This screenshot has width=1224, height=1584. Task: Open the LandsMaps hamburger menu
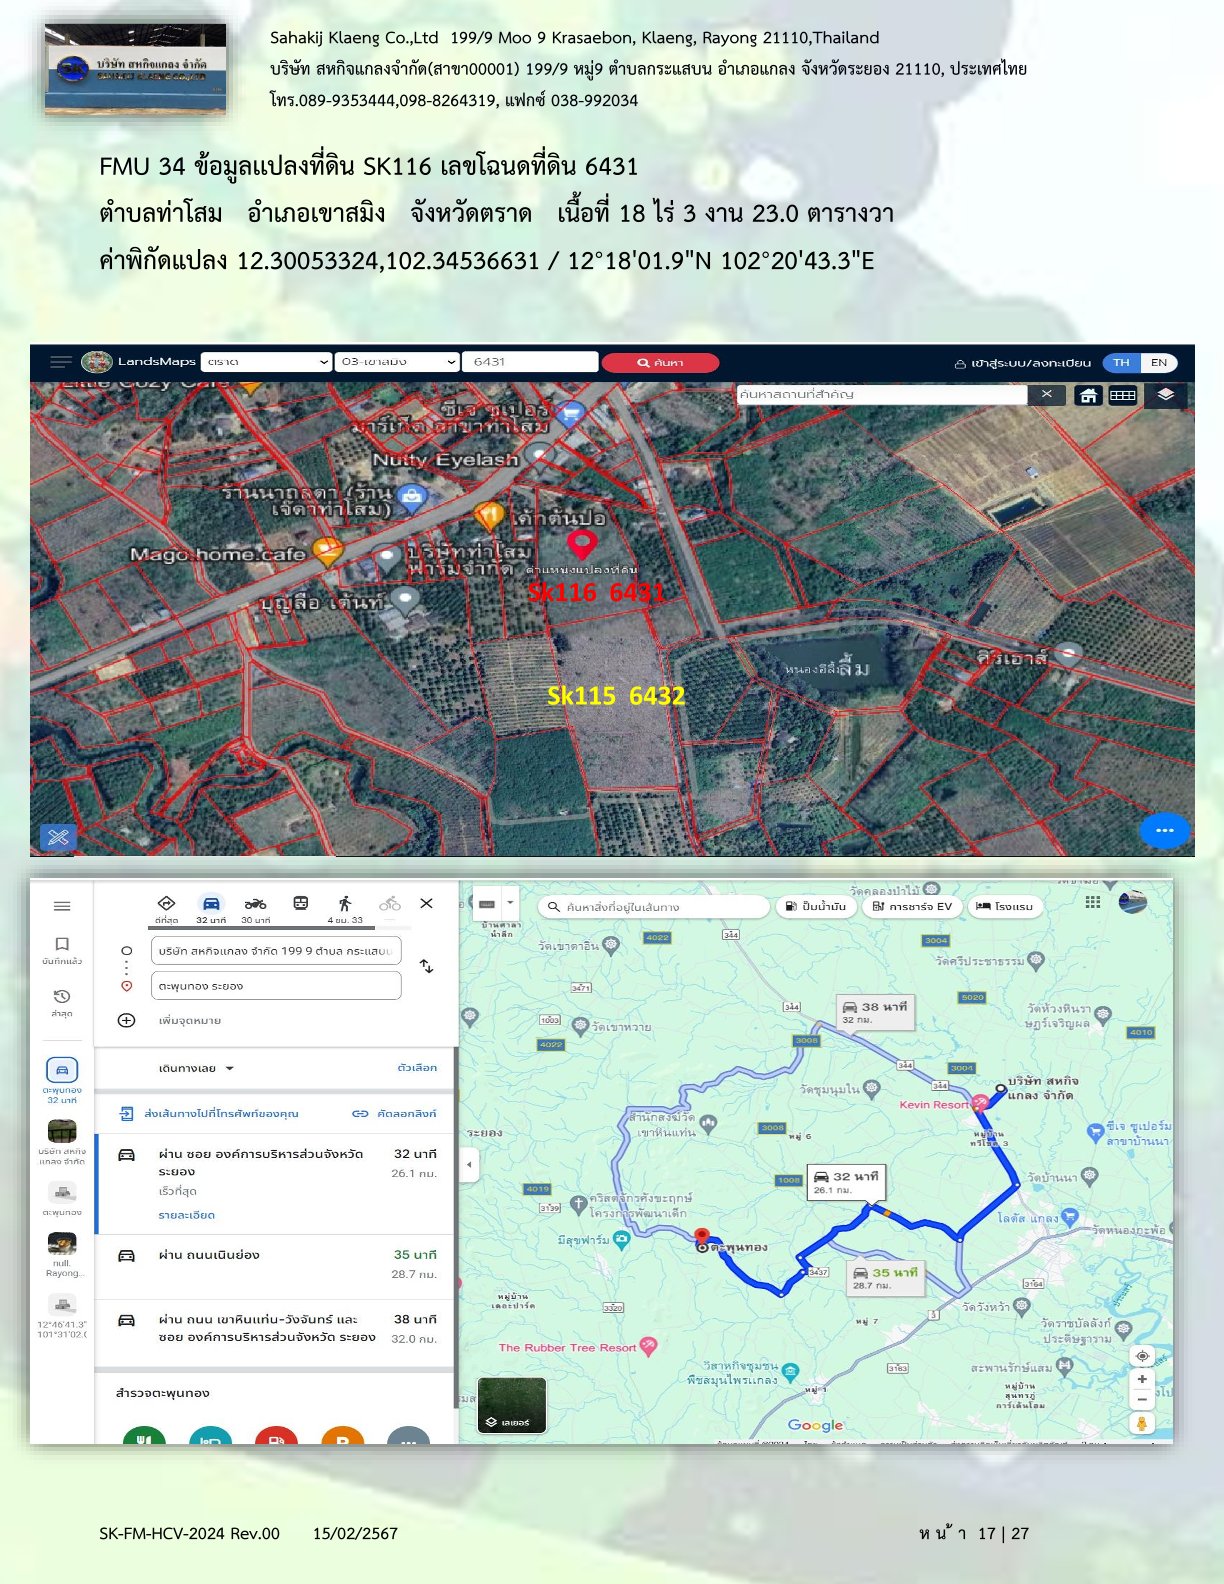(61, 362)
